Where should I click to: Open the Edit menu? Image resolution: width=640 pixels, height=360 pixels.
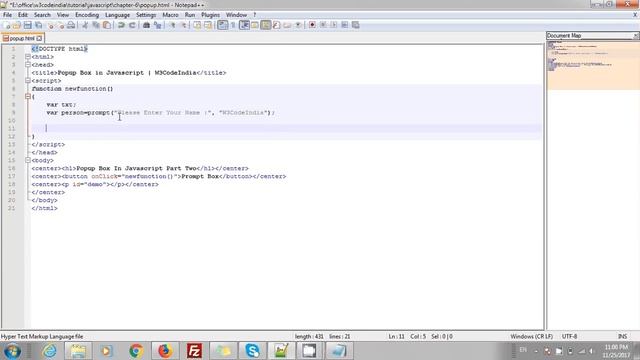point(22,15)
